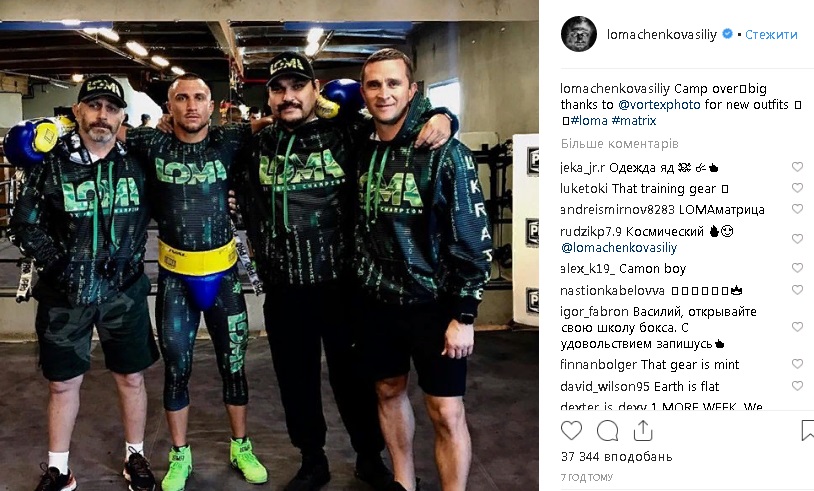Like the post with the heart icon
The image size is (814, 491).
[x=571, y=431]
